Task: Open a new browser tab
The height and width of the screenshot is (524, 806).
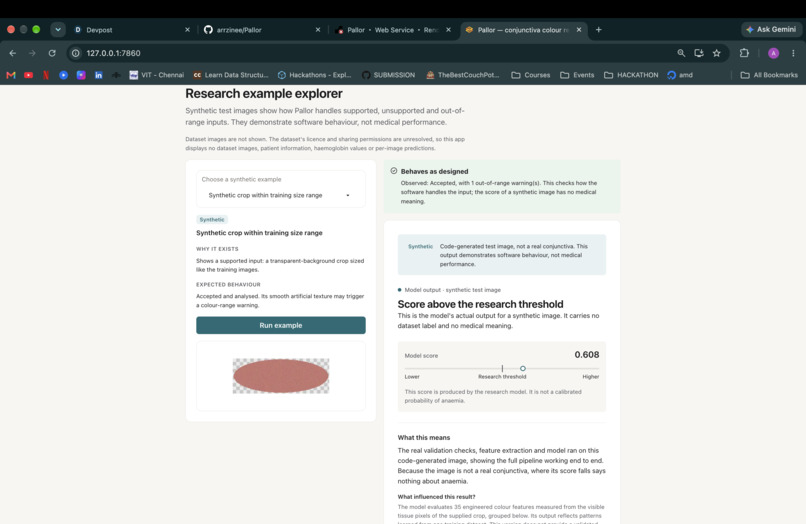Action: [x=598, y=30]
